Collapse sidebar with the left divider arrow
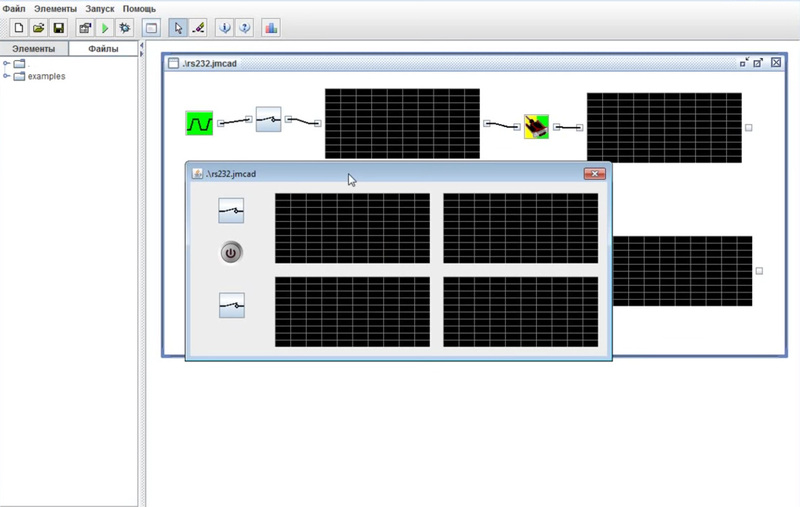800x507 pixels. tap(142, 46)
